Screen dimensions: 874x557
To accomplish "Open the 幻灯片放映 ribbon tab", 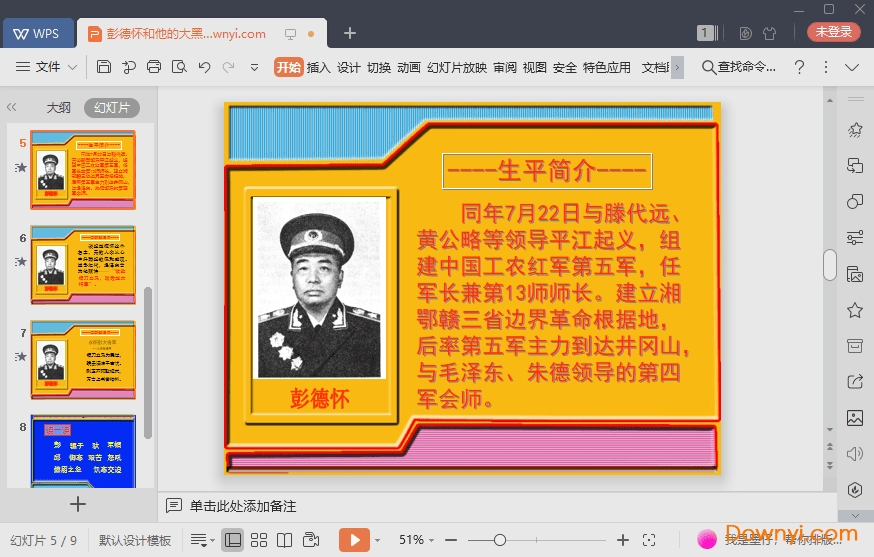I will (x=456, y=67).
